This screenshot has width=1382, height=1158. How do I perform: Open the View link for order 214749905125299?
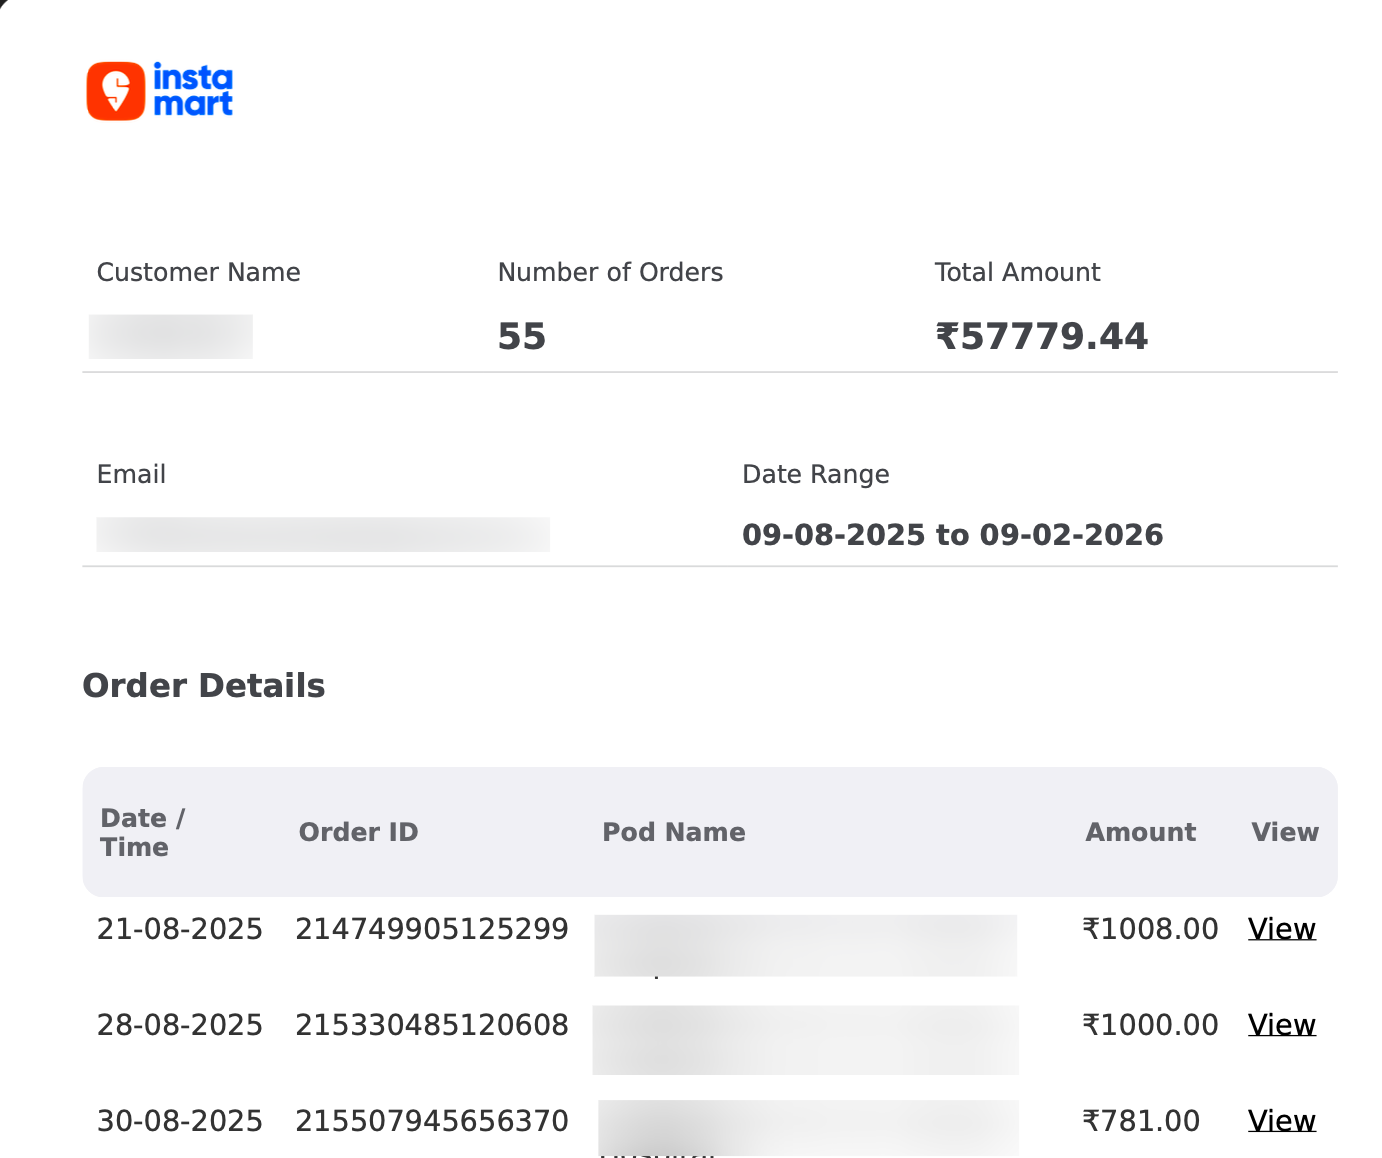point(1281,929)
